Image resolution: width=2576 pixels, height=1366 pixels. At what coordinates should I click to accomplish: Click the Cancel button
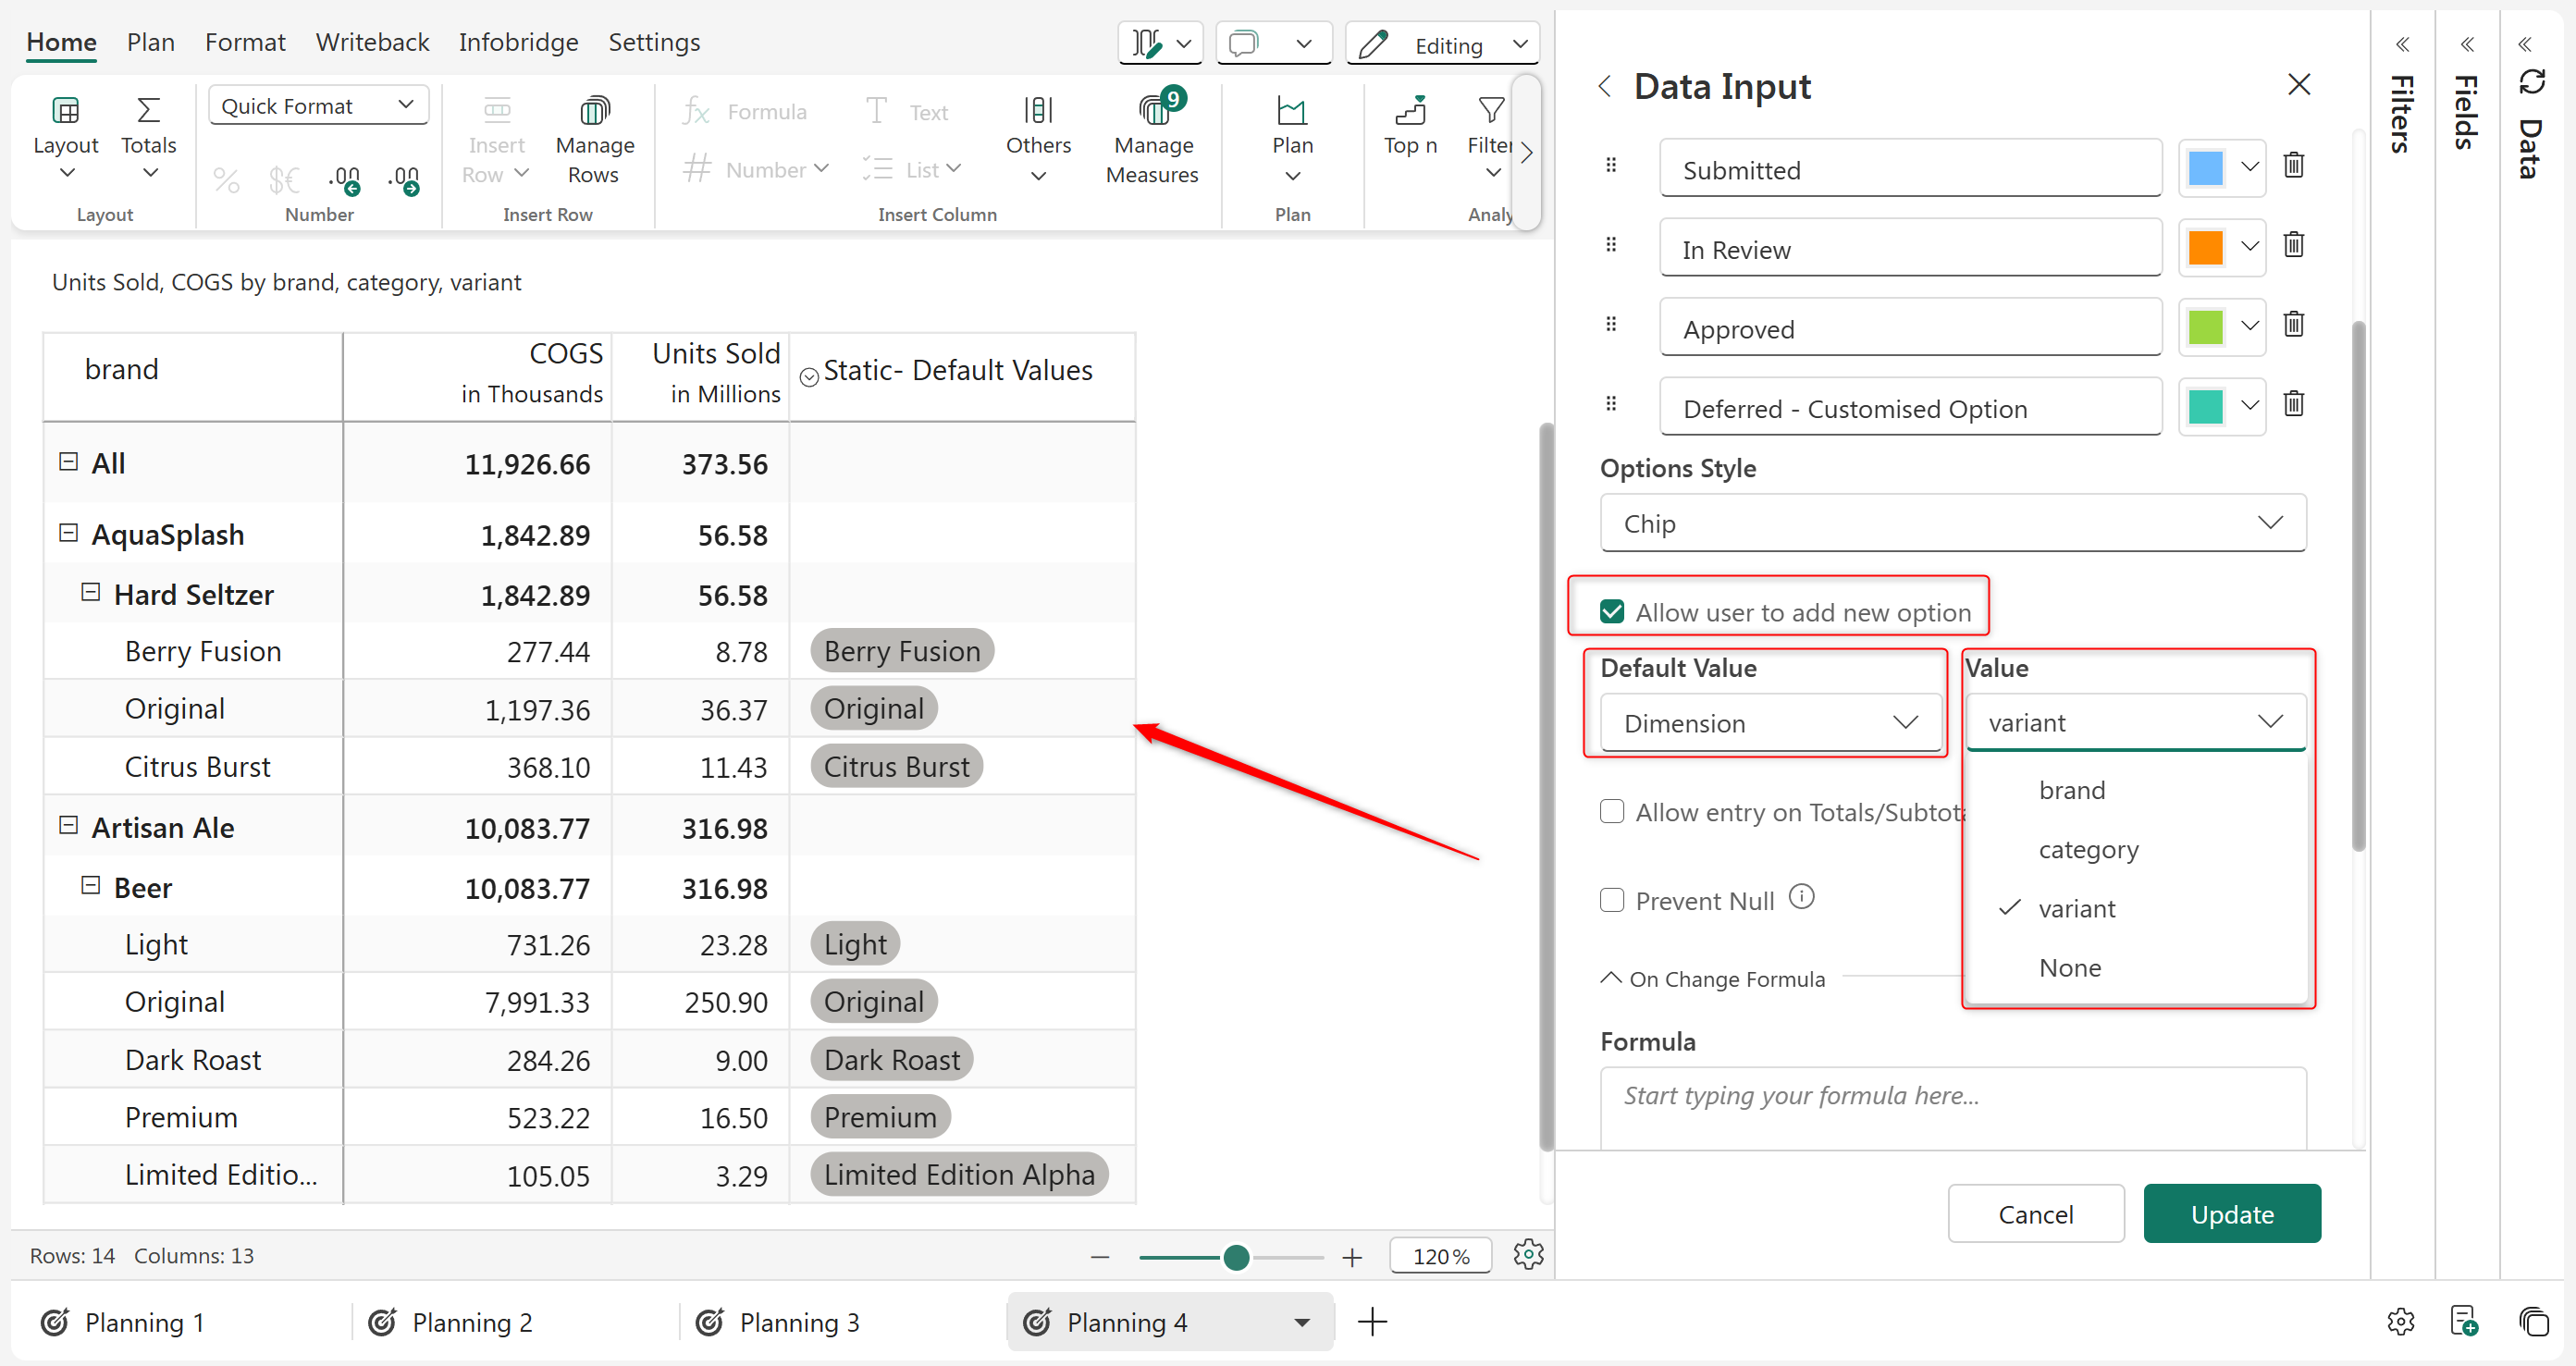pos(2035,1214)
